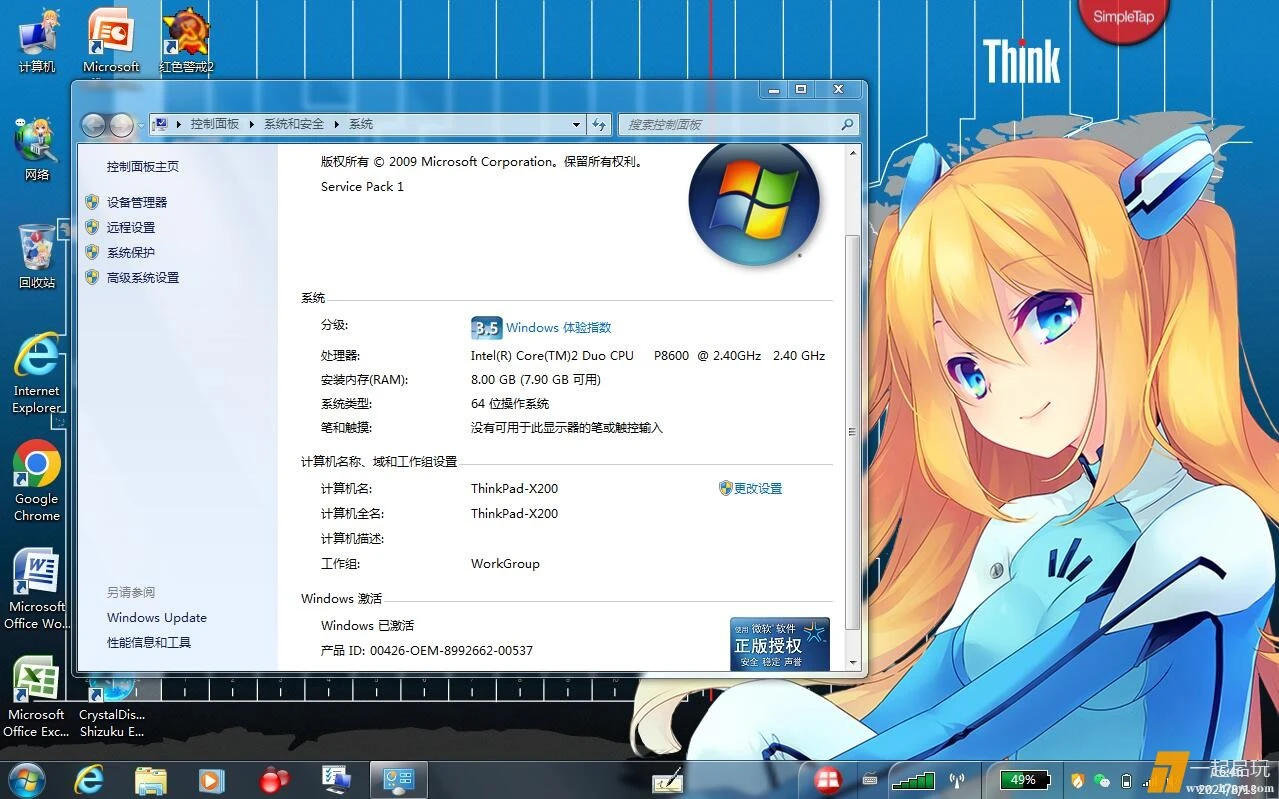1279x799 pixels.
Task: Click the 3.5 experience rating badge
Action: click(x=485, y=327)
